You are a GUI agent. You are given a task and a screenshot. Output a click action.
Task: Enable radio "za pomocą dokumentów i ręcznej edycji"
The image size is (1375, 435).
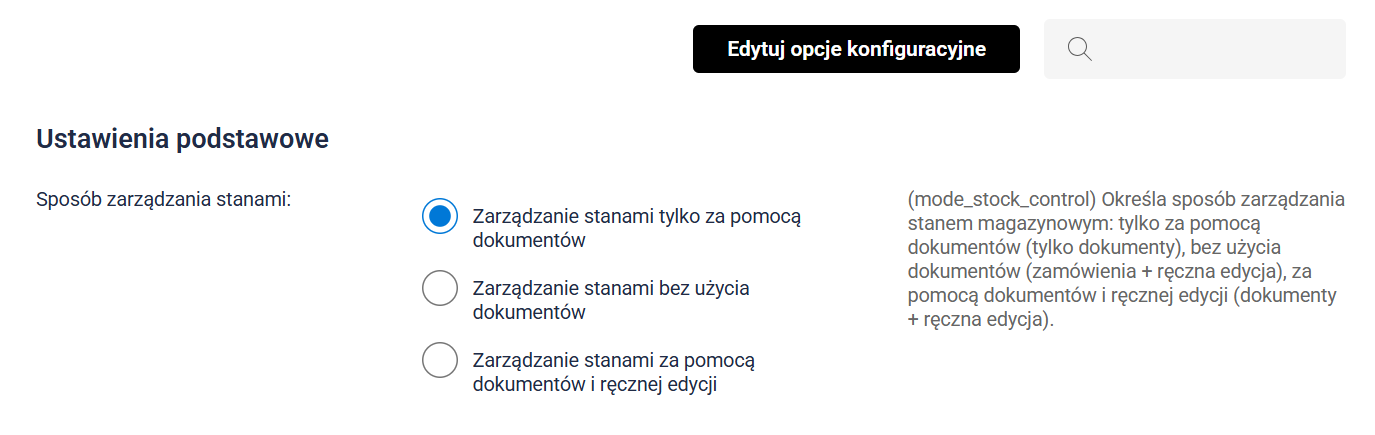pos(440,360)
